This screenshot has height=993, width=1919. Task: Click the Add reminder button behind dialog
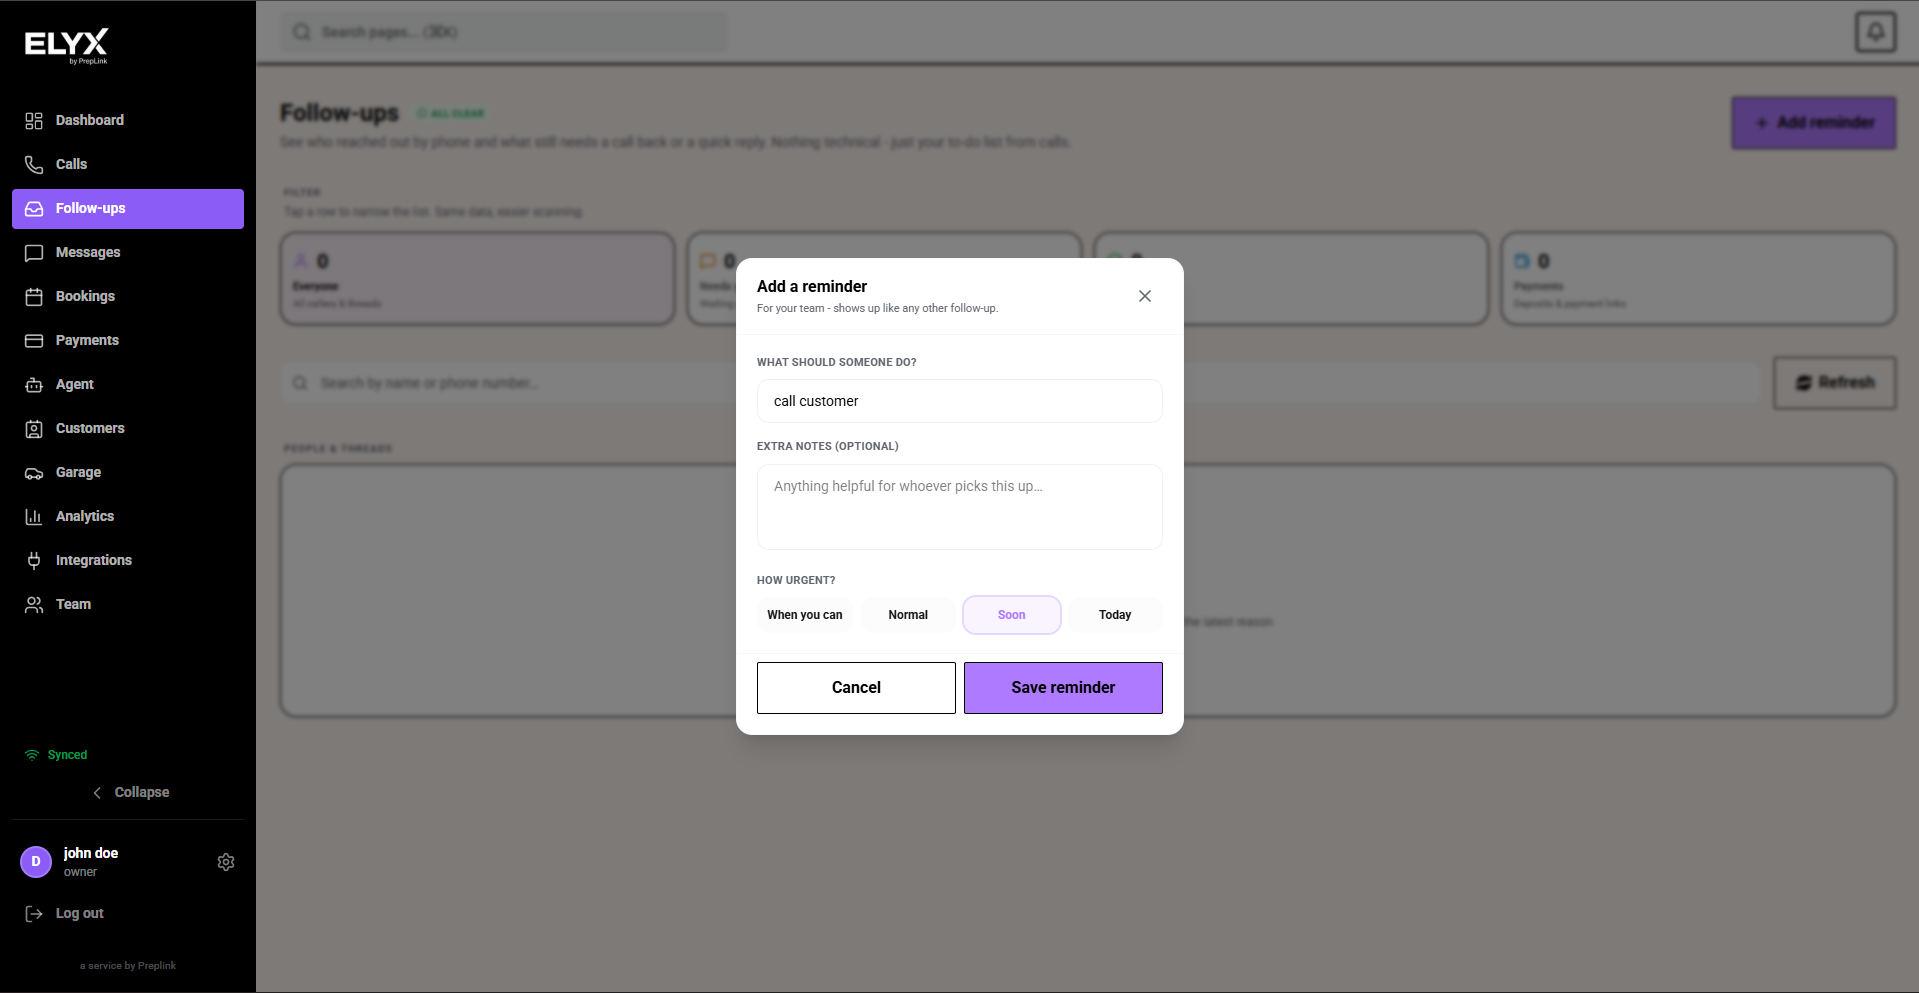[1814, 123]
